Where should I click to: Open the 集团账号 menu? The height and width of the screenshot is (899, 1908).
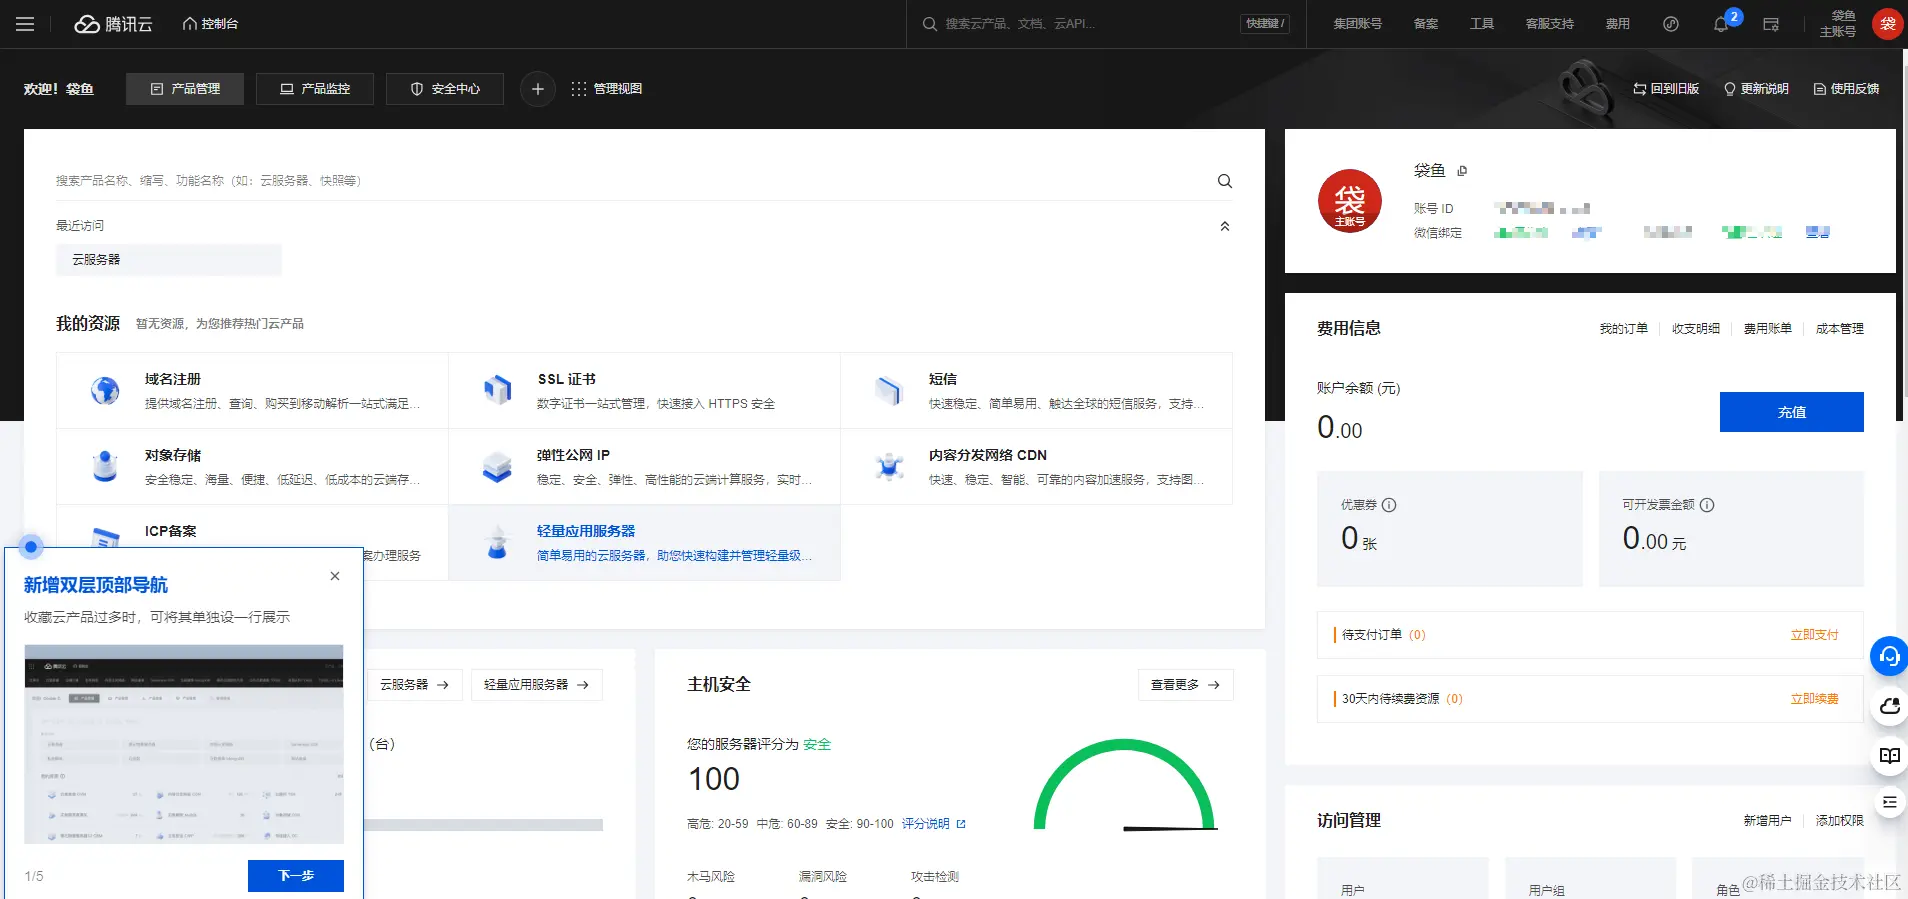[1357, 24]
